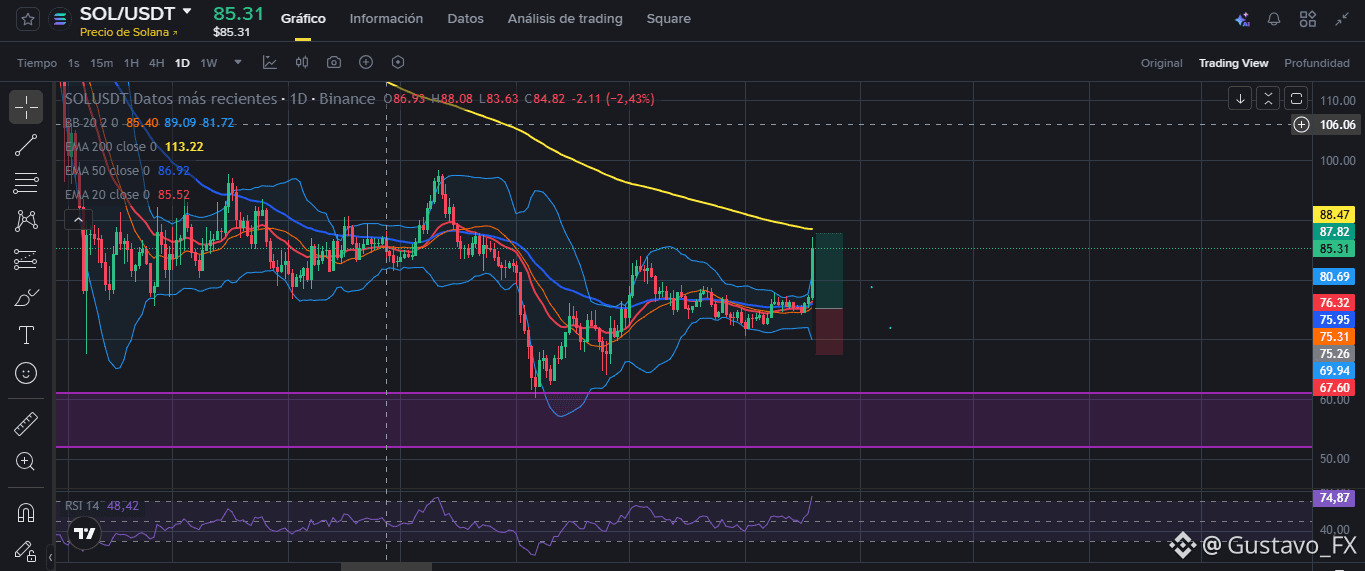
Task: Open SOL/USDT pair selector dropdown
Action: (x=186, y=12)
